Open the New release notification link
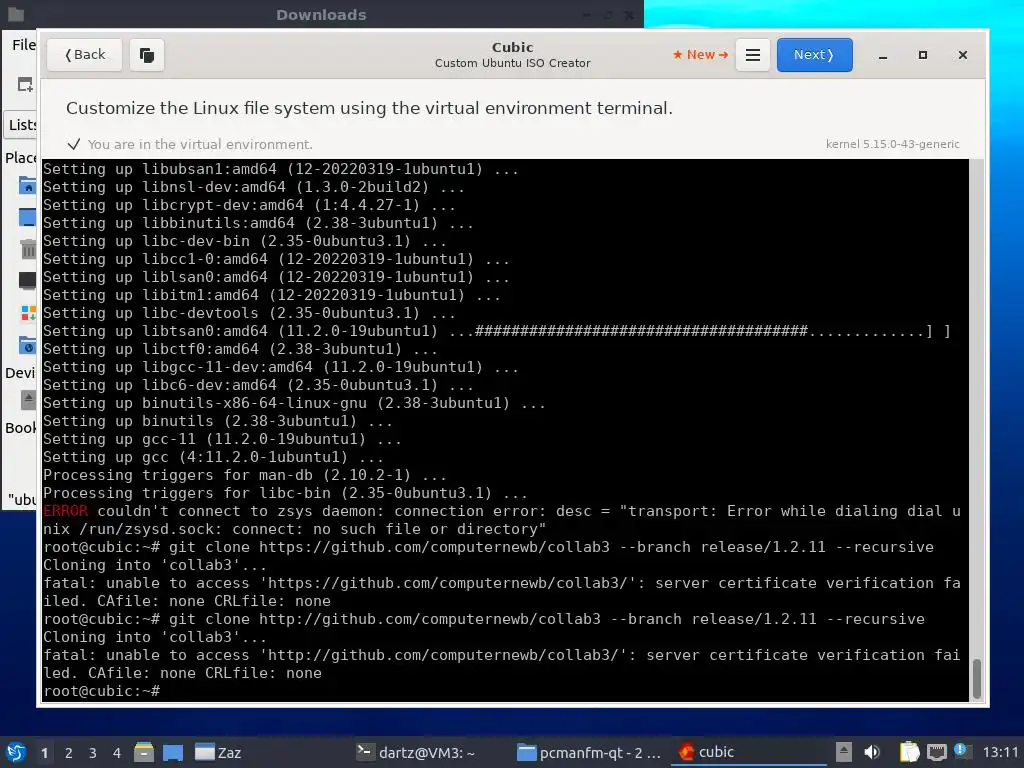The width and height of the screenshot is (1024, 768). point(700,55)
